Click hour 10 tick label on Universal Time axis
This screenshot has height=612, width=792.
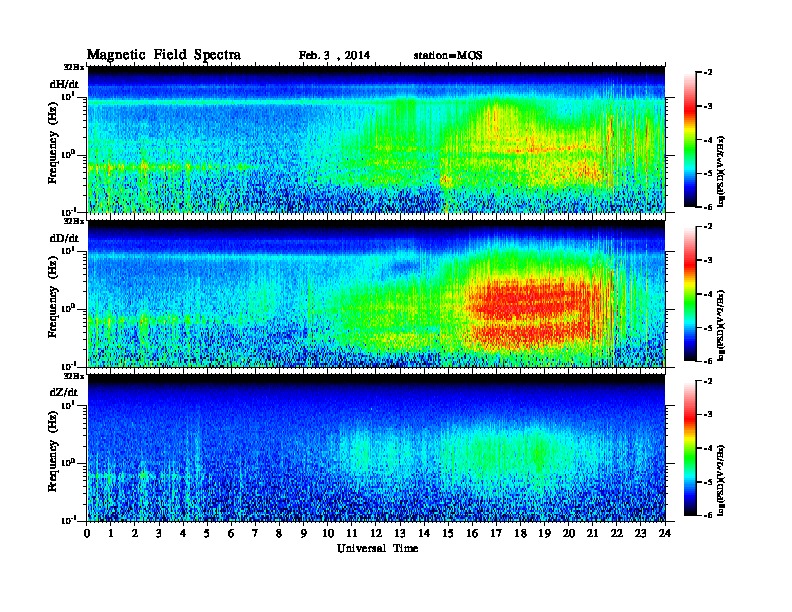pyautogui.click(x=328, y=534)
